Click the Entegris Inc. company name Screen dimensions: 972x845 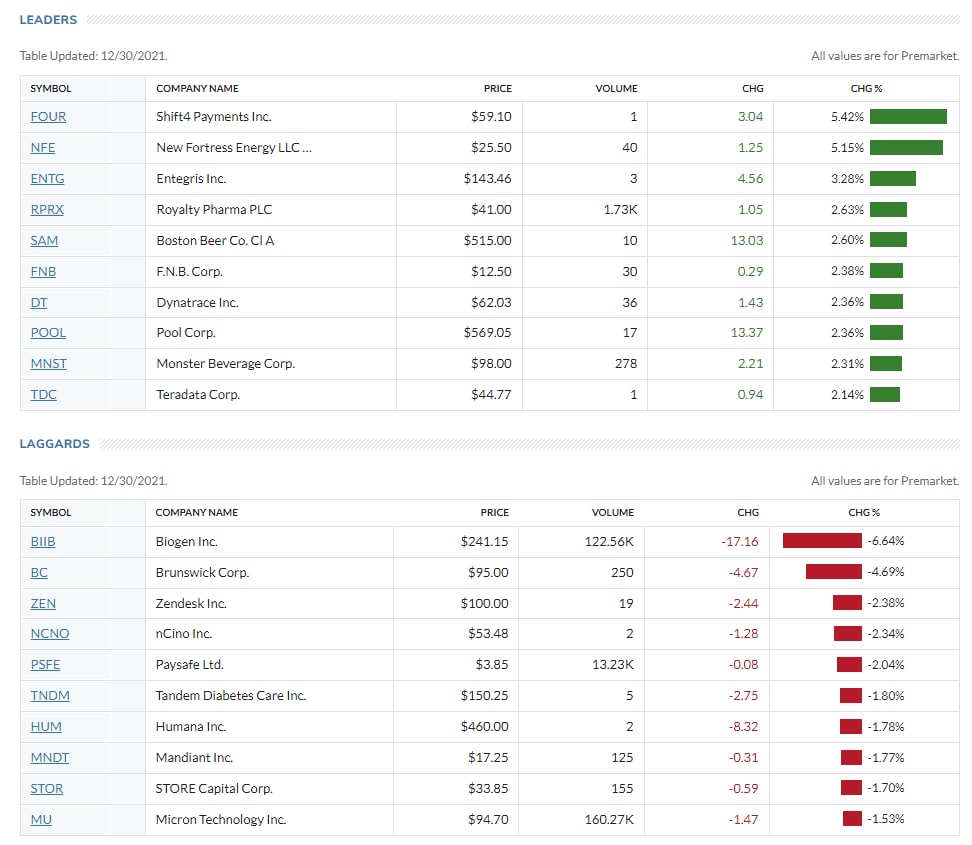(191, 179)
